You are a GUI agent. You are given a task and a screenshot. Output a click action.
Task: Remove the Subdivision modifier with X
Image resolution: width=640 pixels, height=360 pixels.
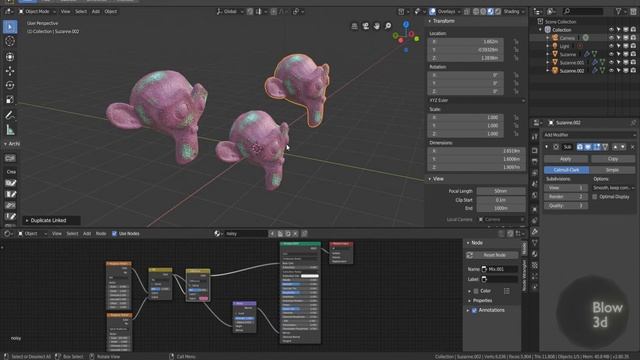[x=633, y=147]
